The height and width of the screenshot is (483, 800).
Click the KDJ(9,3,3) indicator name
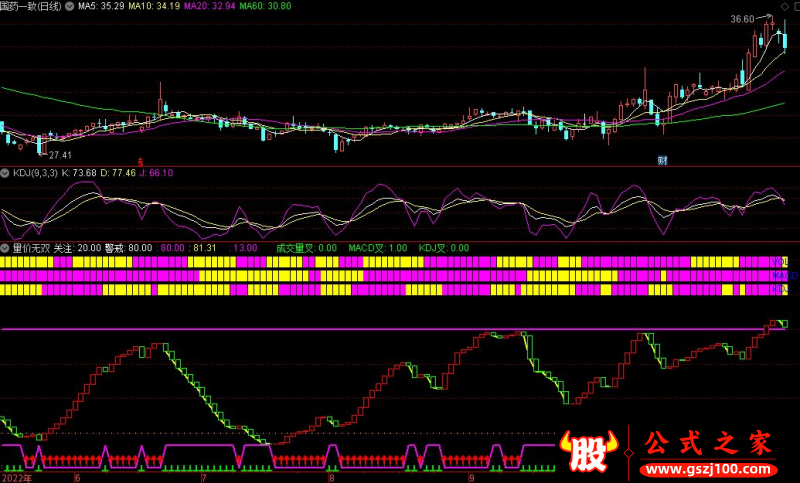(x=35, y=173)
